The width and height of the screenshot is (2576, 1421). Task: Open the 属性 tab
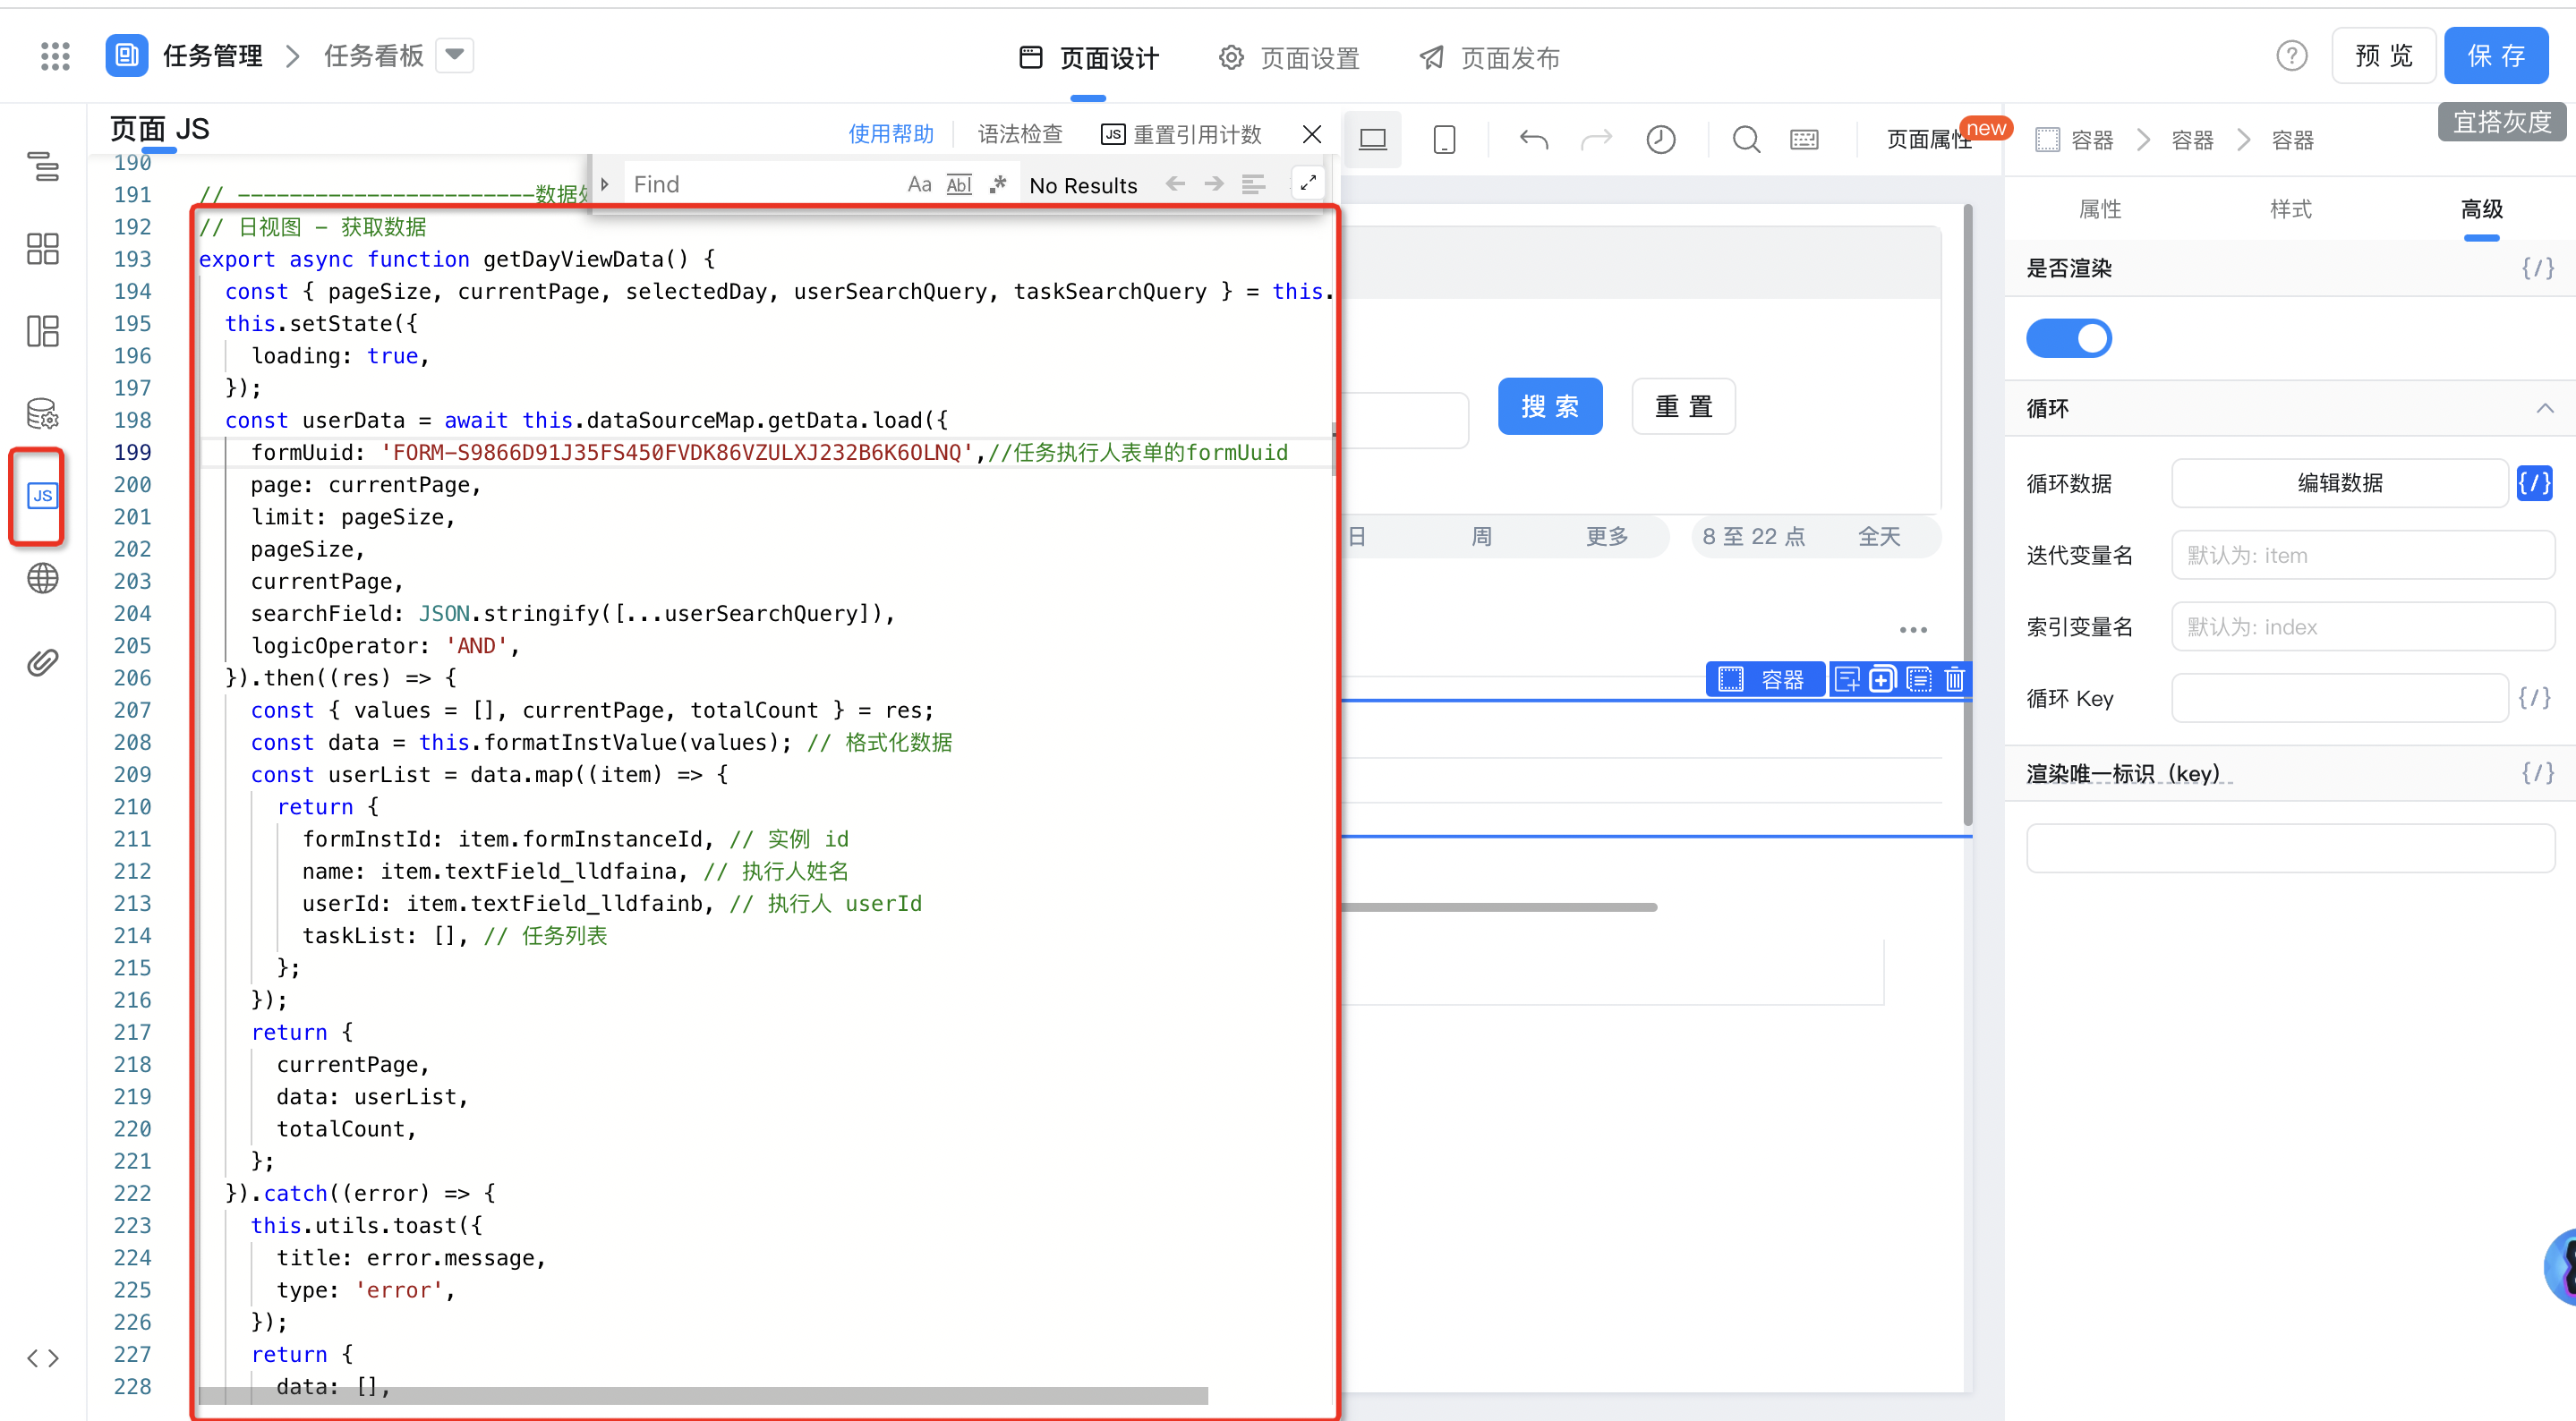(2100, 209)
